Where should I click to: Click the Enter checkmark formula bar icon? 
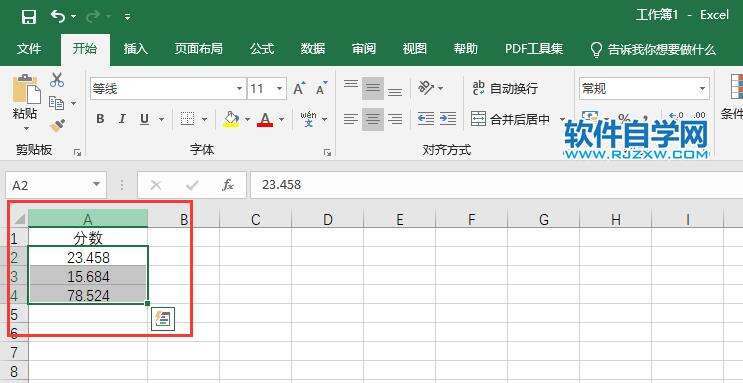pos(192,185)
